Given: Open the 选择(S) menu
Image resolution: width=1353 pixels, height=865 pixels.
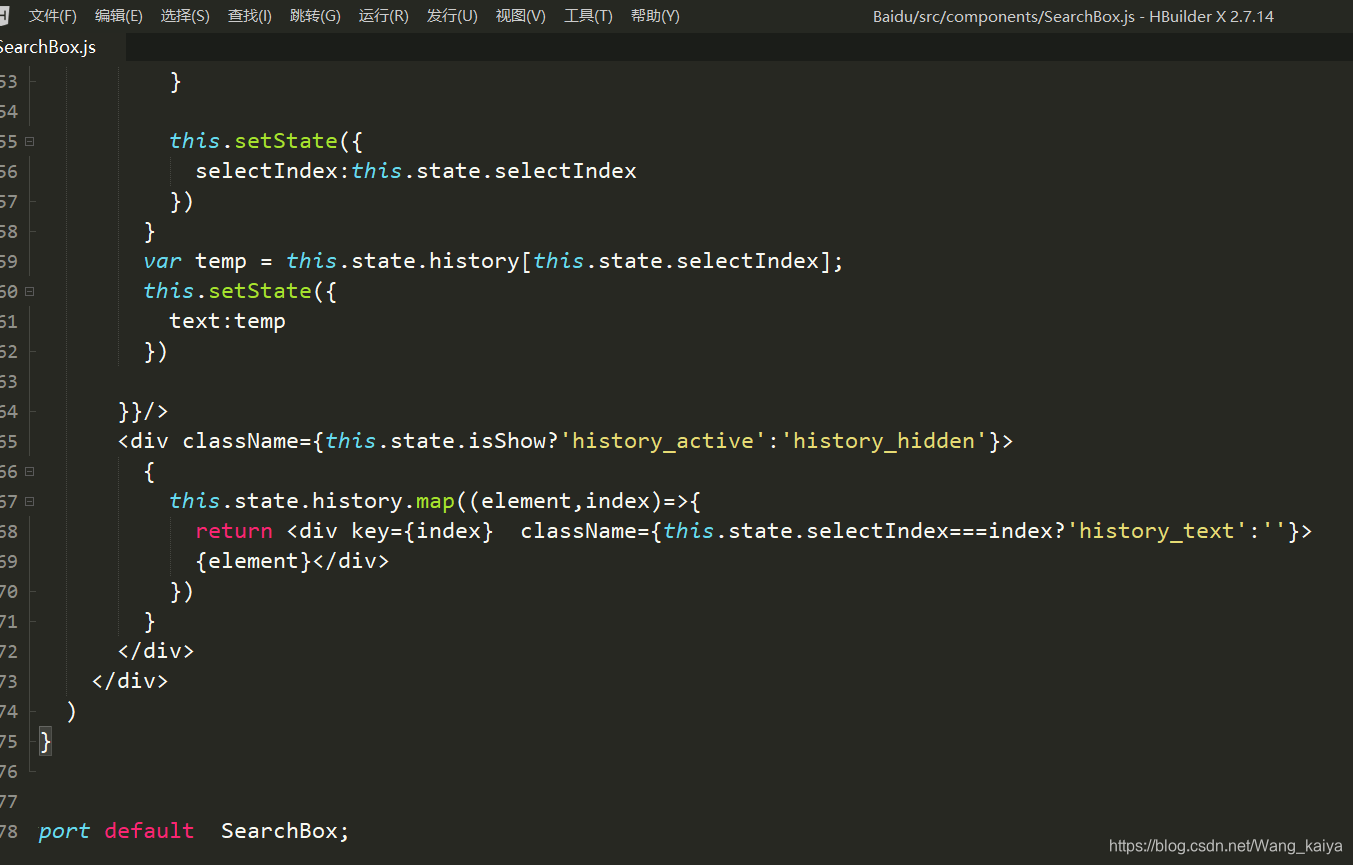Looking at the screenshot, I should point(185,16).
